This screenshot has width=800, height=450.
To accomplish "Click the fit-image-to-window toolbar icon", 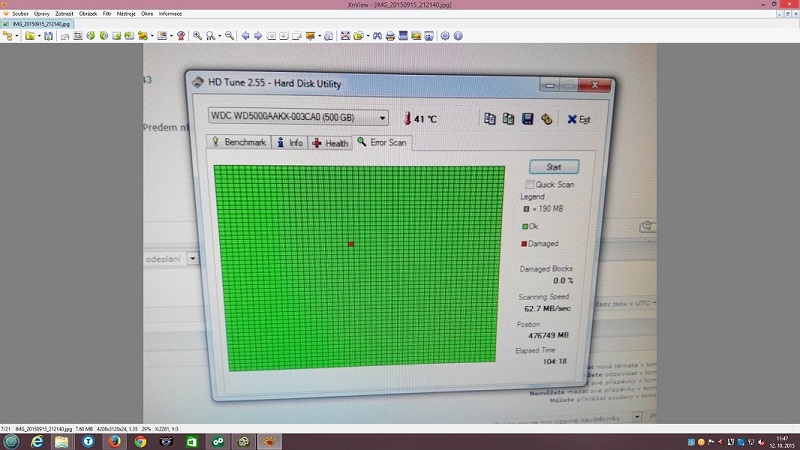I will 345,36.
